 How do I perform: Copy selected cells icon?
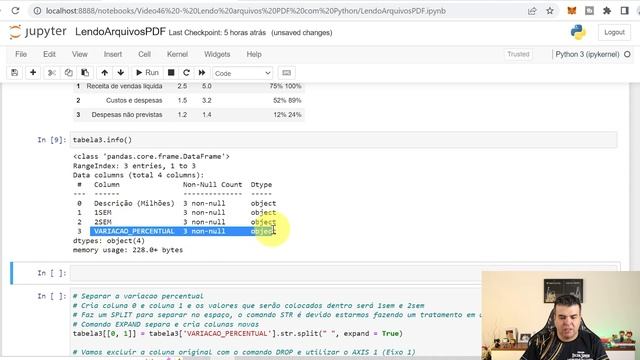click(x=68, y=73)
